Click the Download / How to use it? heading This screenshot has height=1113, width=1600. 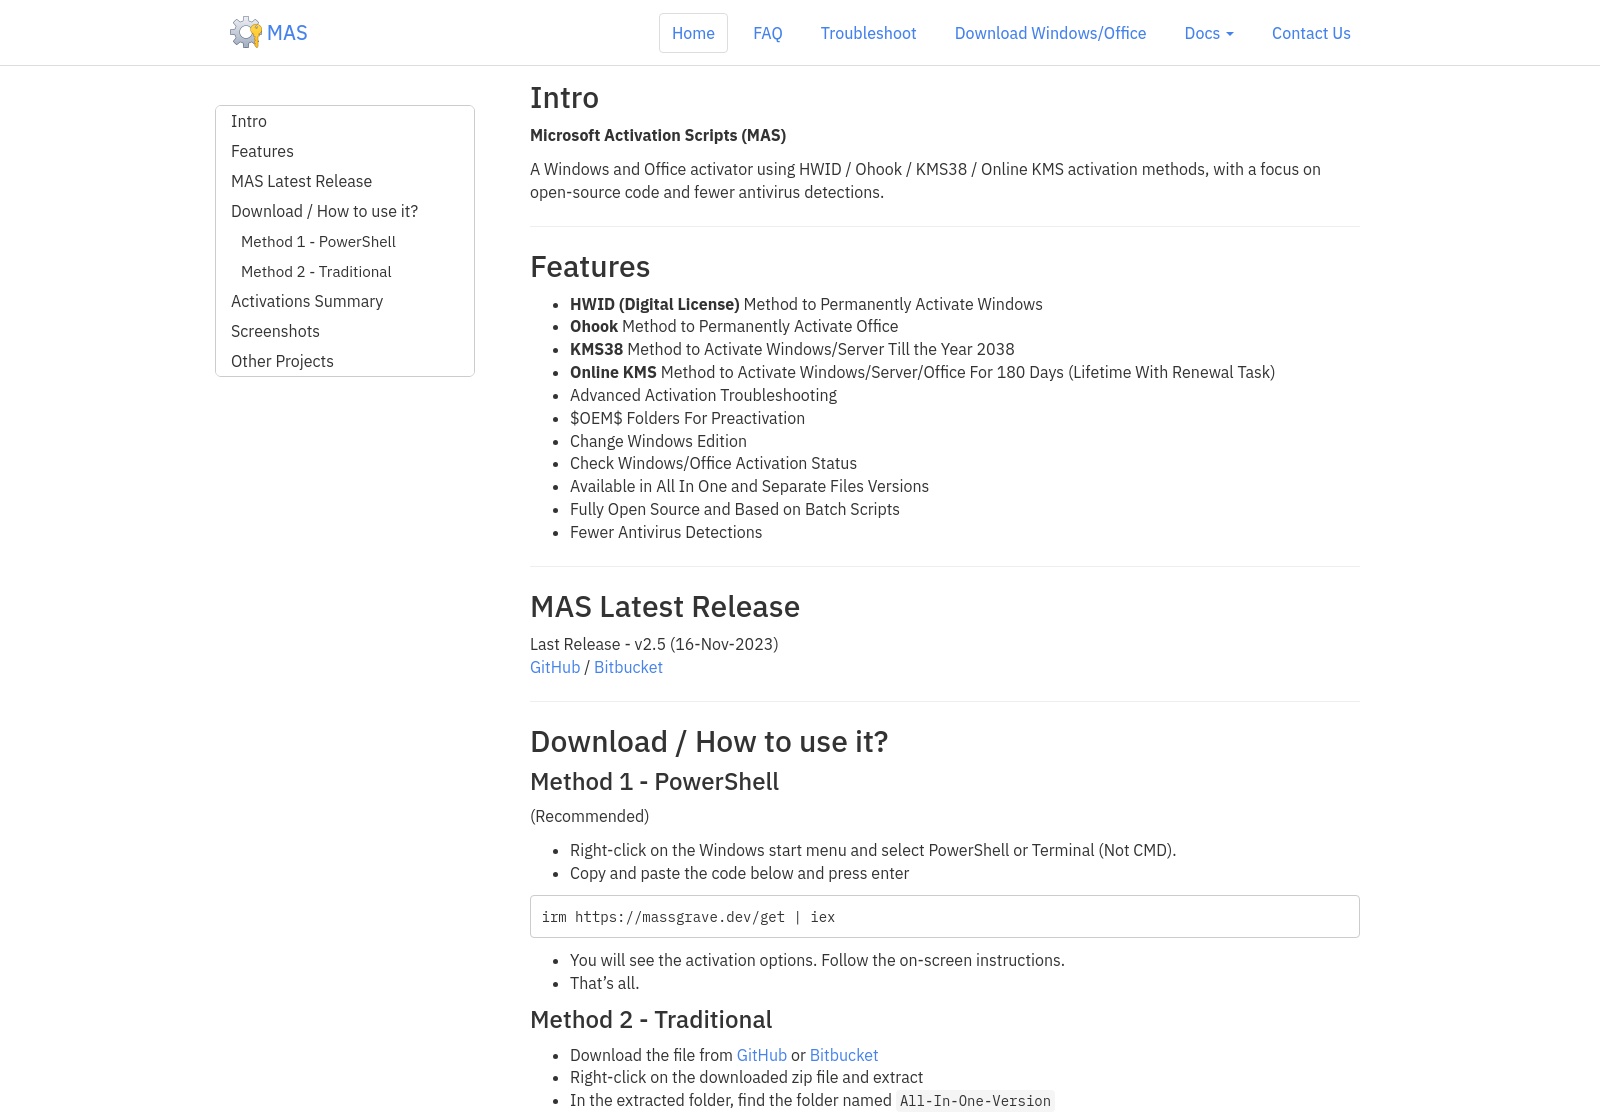(x=709, y=742)
